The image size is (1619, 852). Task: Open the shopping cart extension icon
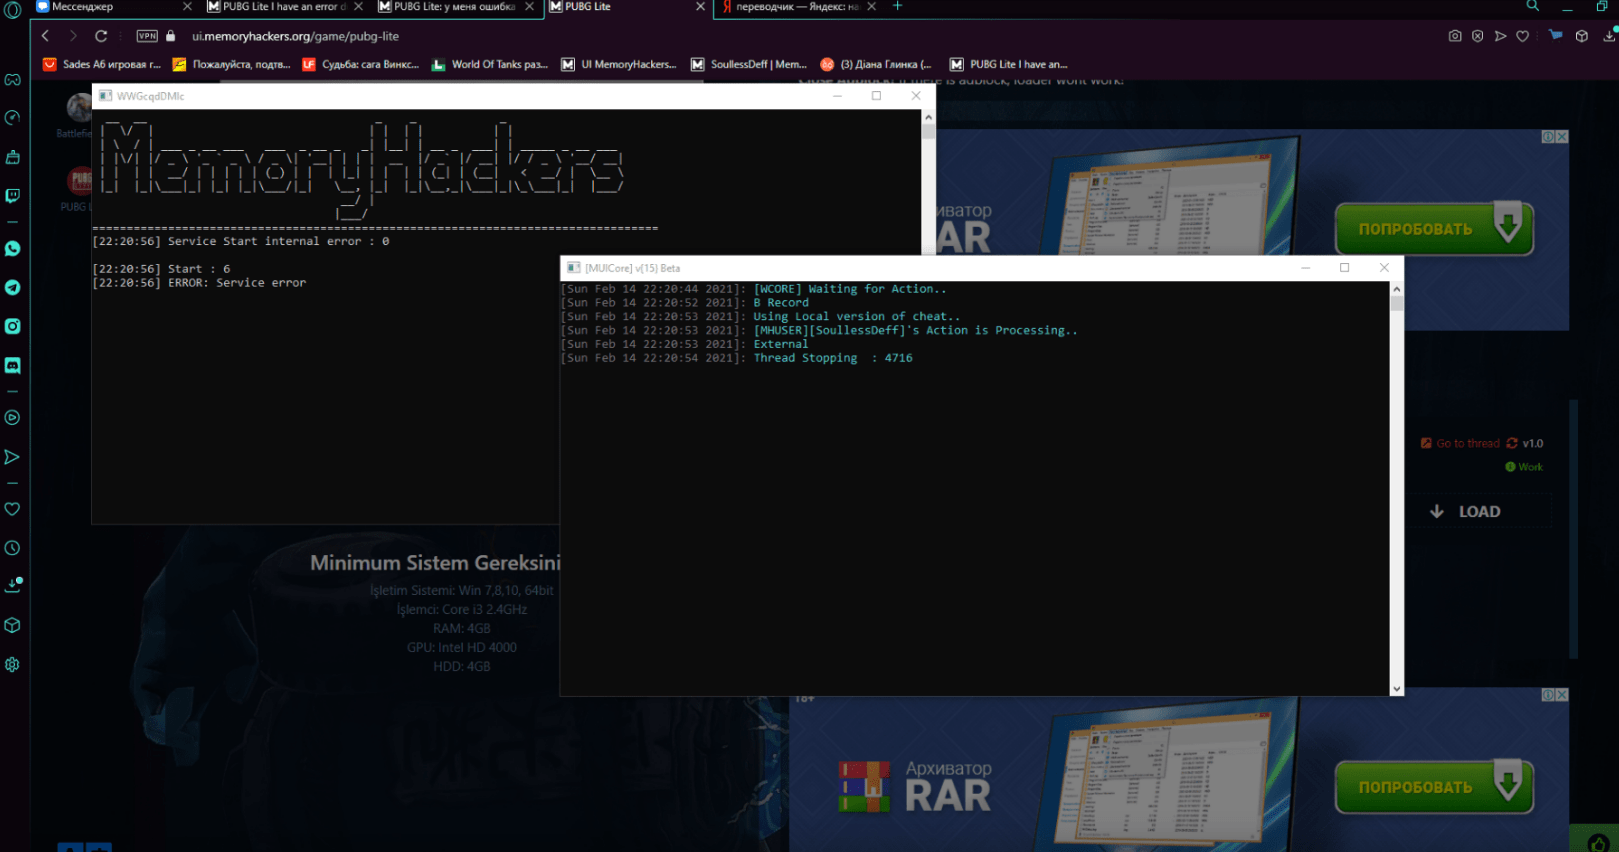[1555, 35]
